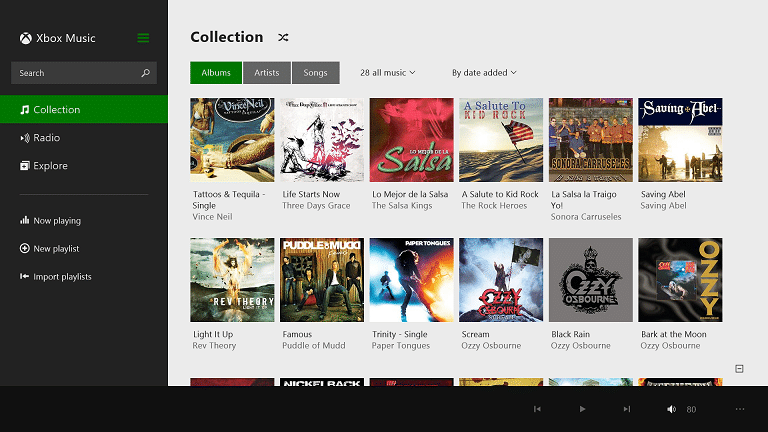Click the Explore store icon
The width and height of the screenshot is (768, 432).
[24, 166]
